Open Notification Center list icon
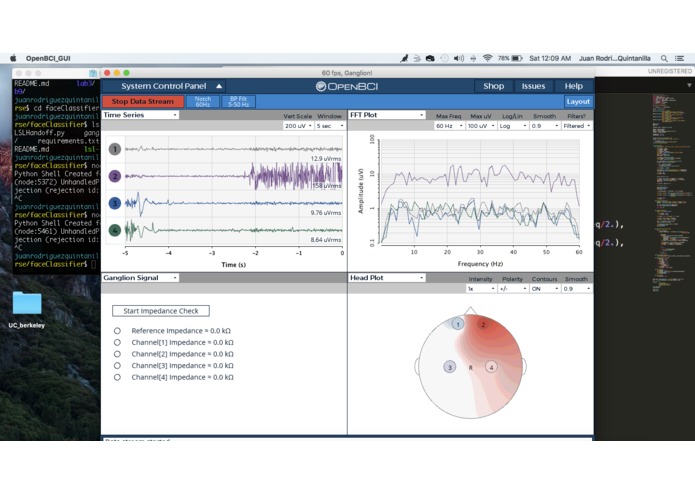 click(x=679, y=58)
